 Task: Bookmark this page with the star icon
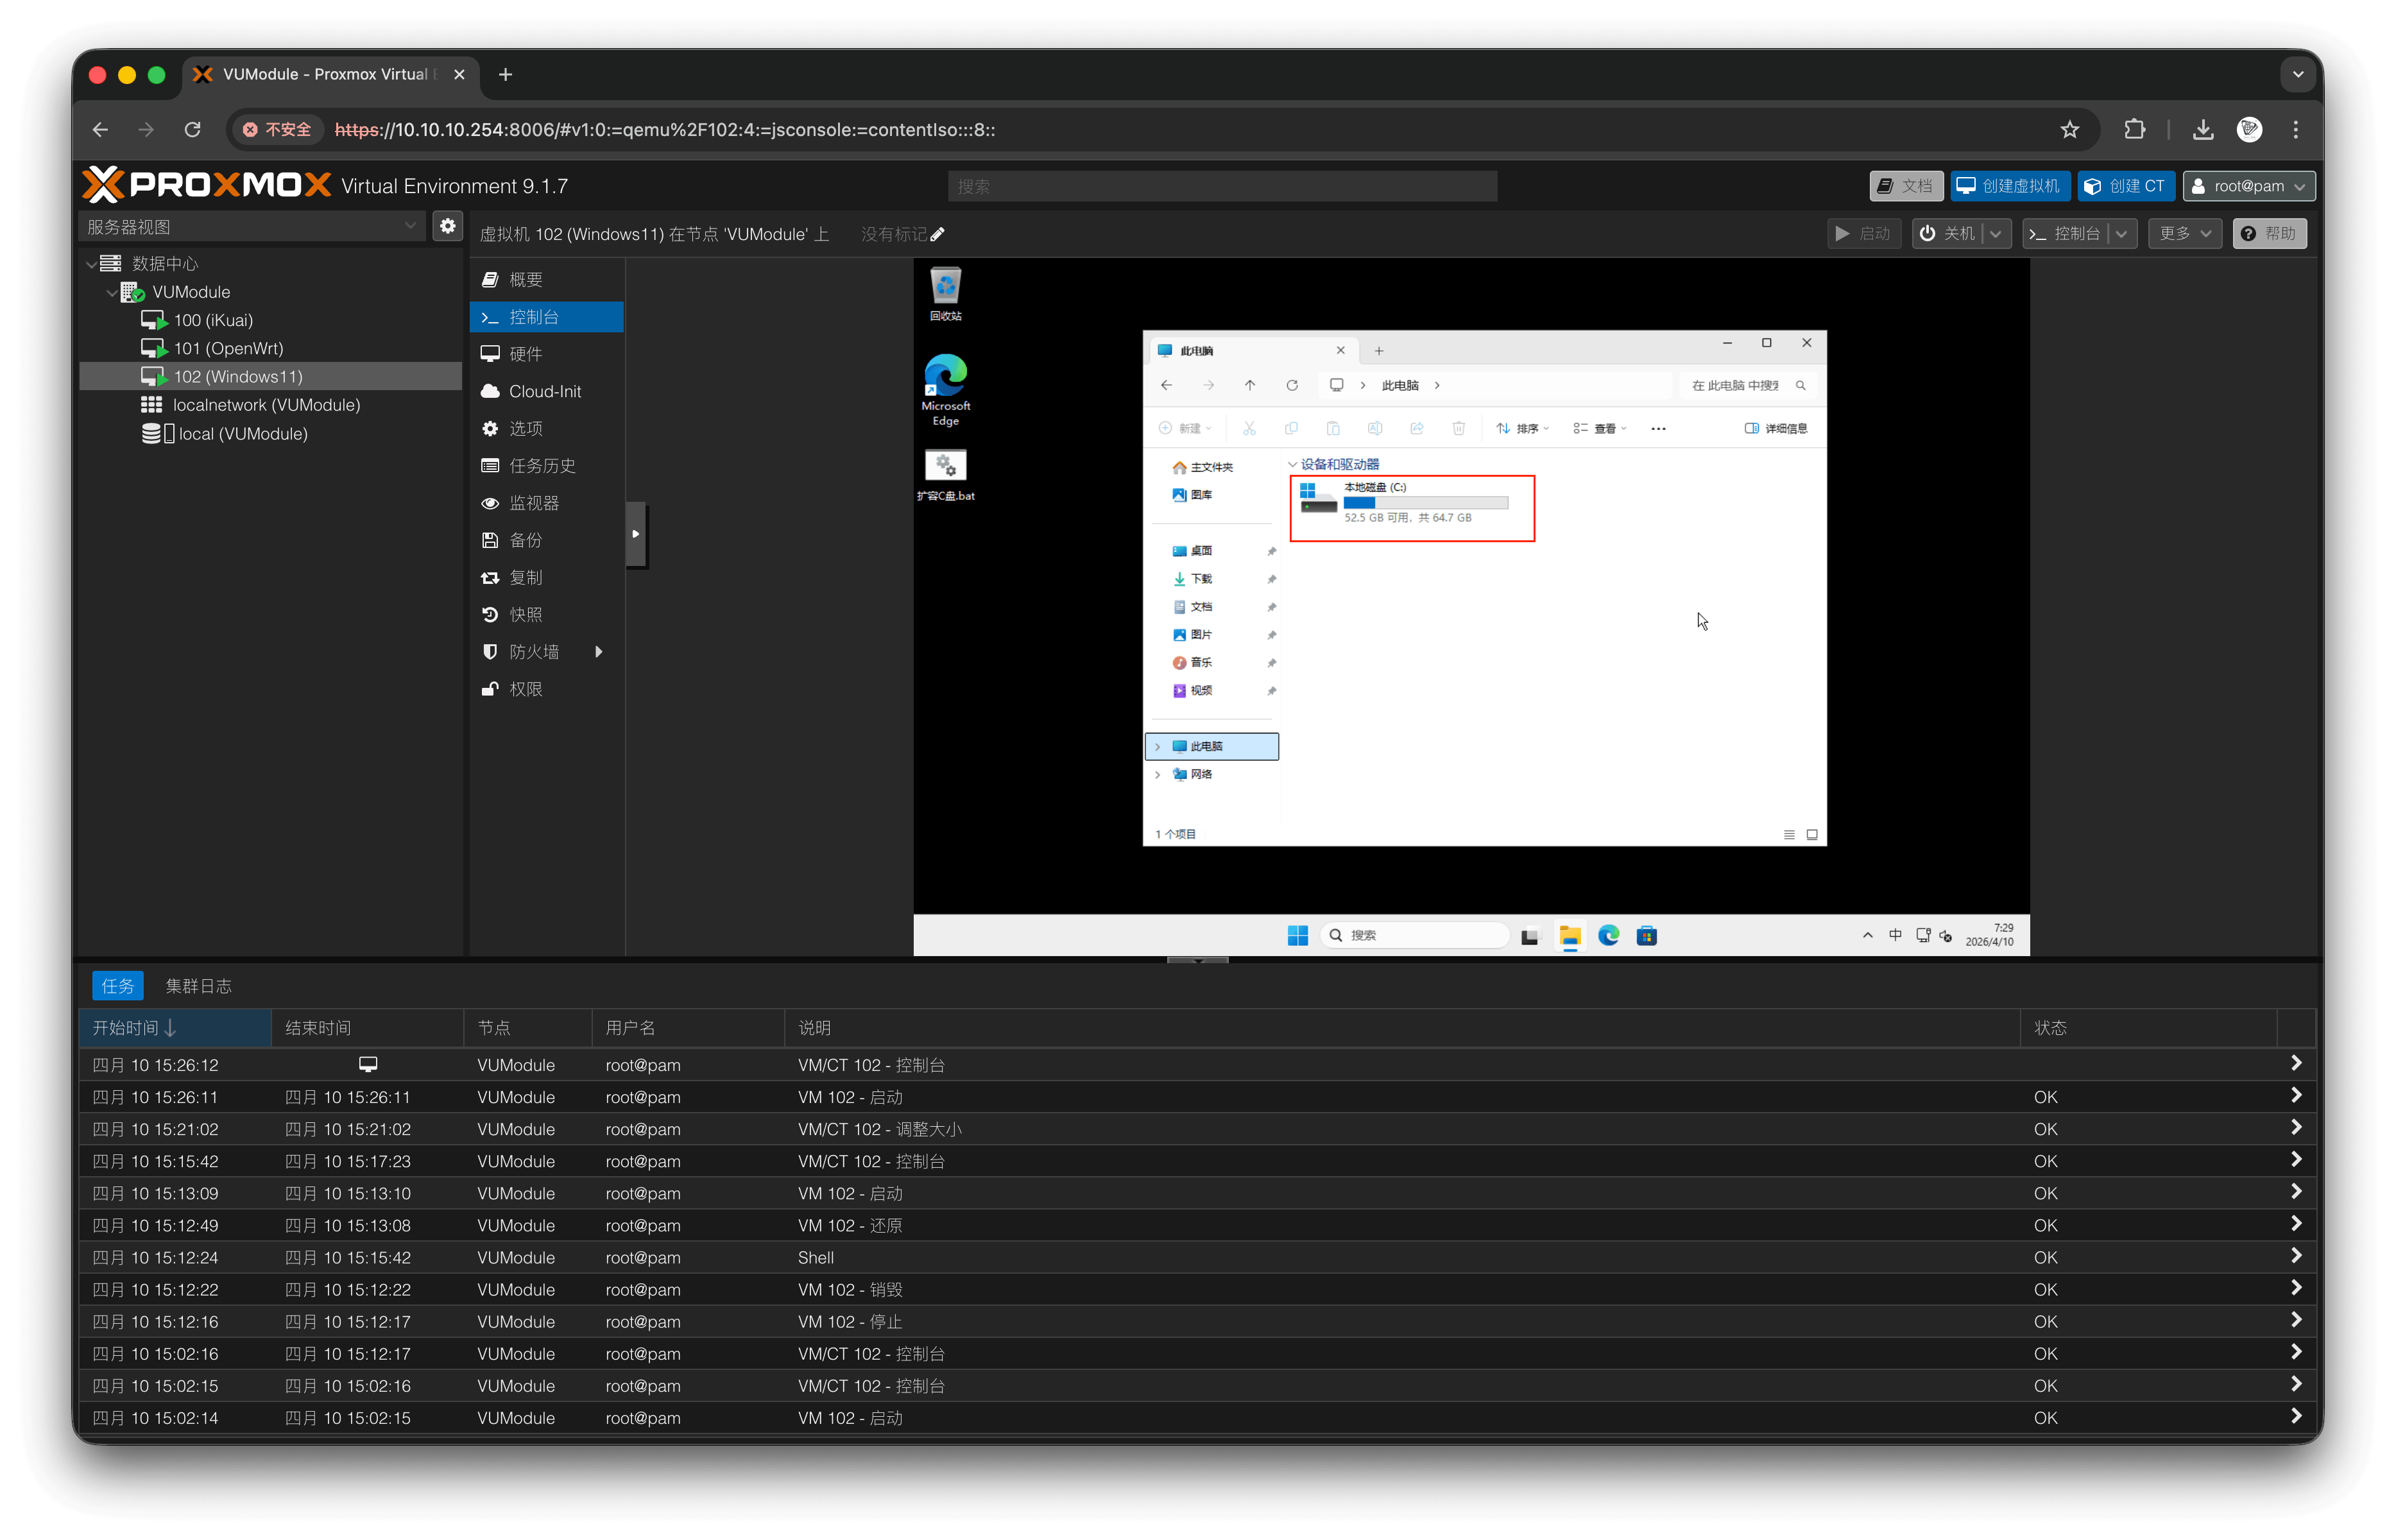(2069, 129)
